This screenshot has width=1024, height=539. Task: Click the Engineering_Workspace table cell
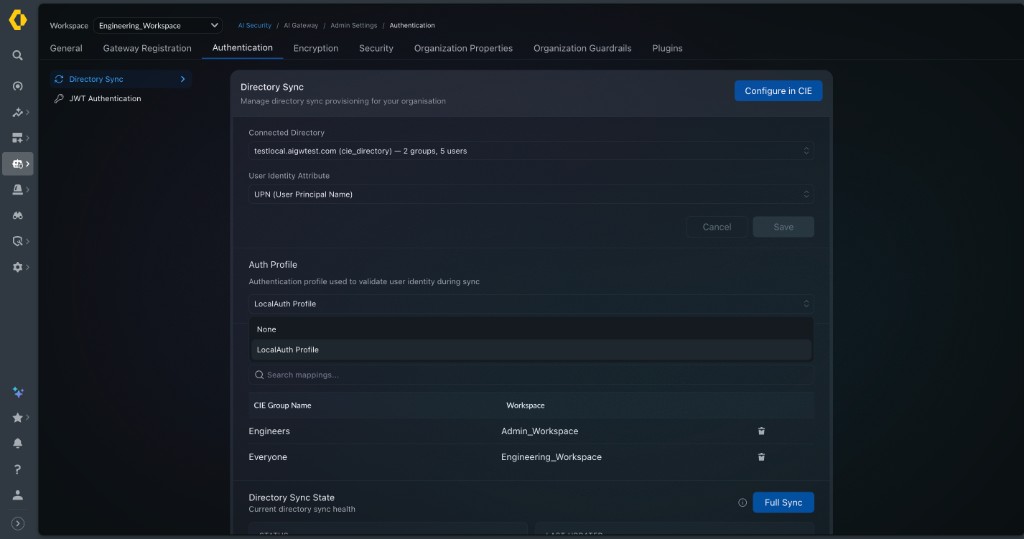point(551,457)
